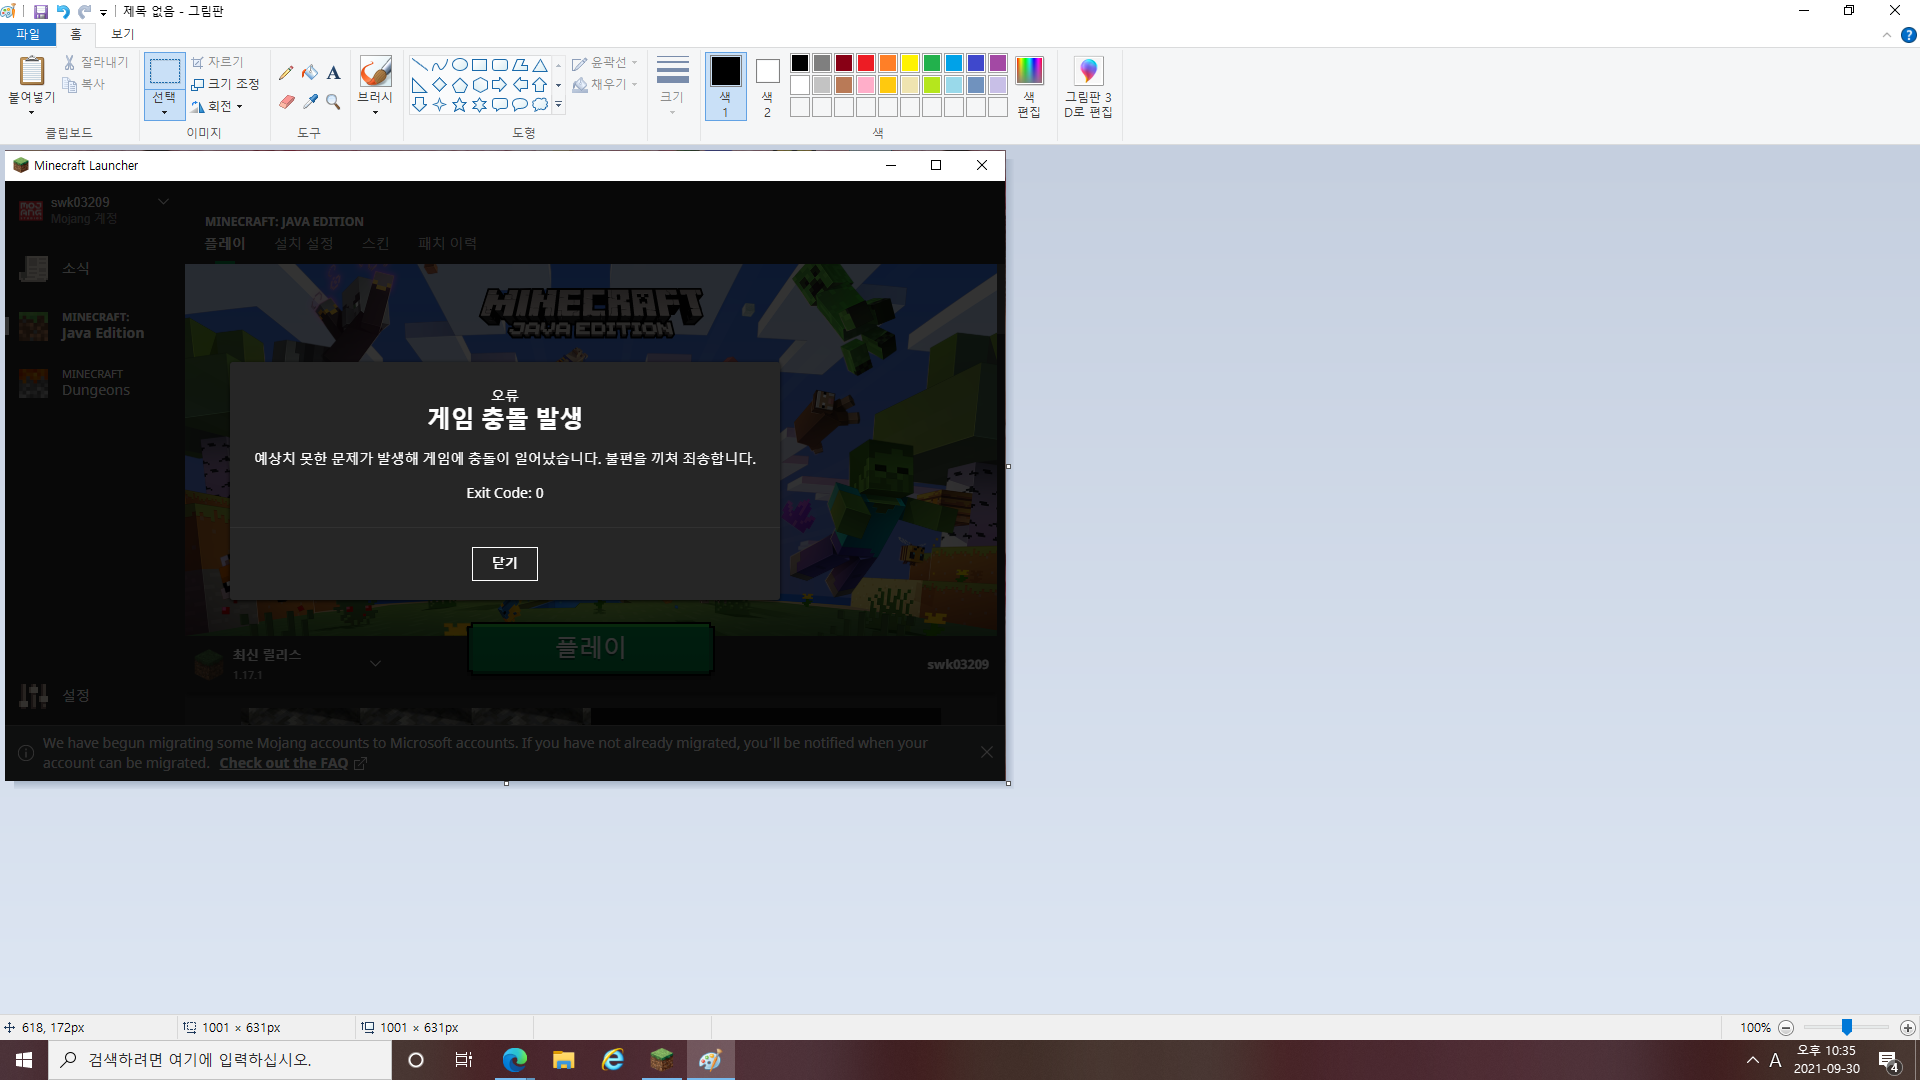This screenshot has height=1080, width=1920.
Task: Switch to the View (보기) tab
Action: point(122,34)
